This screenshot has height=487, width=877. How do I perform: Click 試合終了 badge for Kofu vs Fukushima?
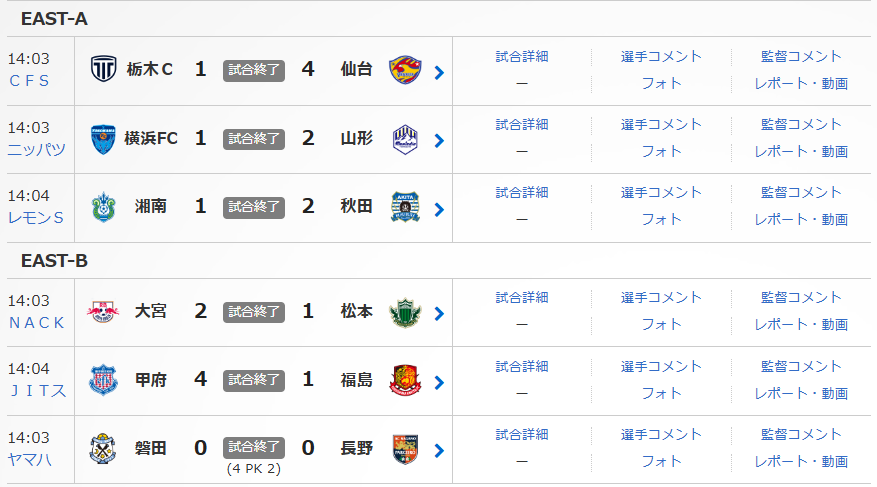tap(254, 379)
